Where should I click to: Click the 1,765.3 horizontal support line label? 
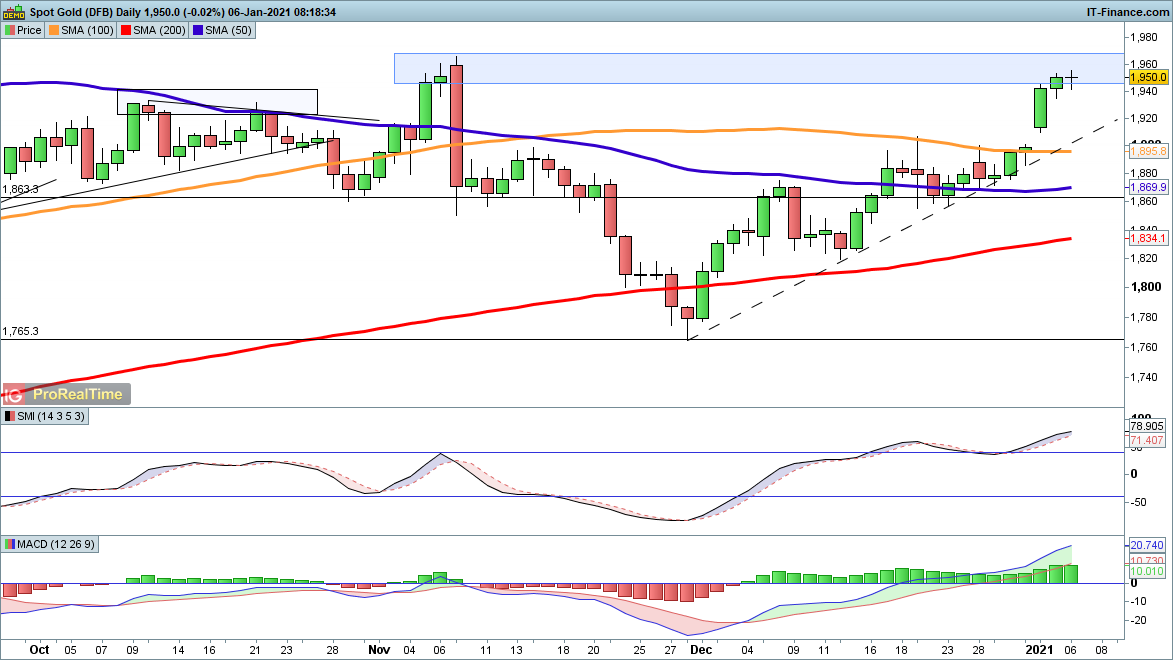20,331
